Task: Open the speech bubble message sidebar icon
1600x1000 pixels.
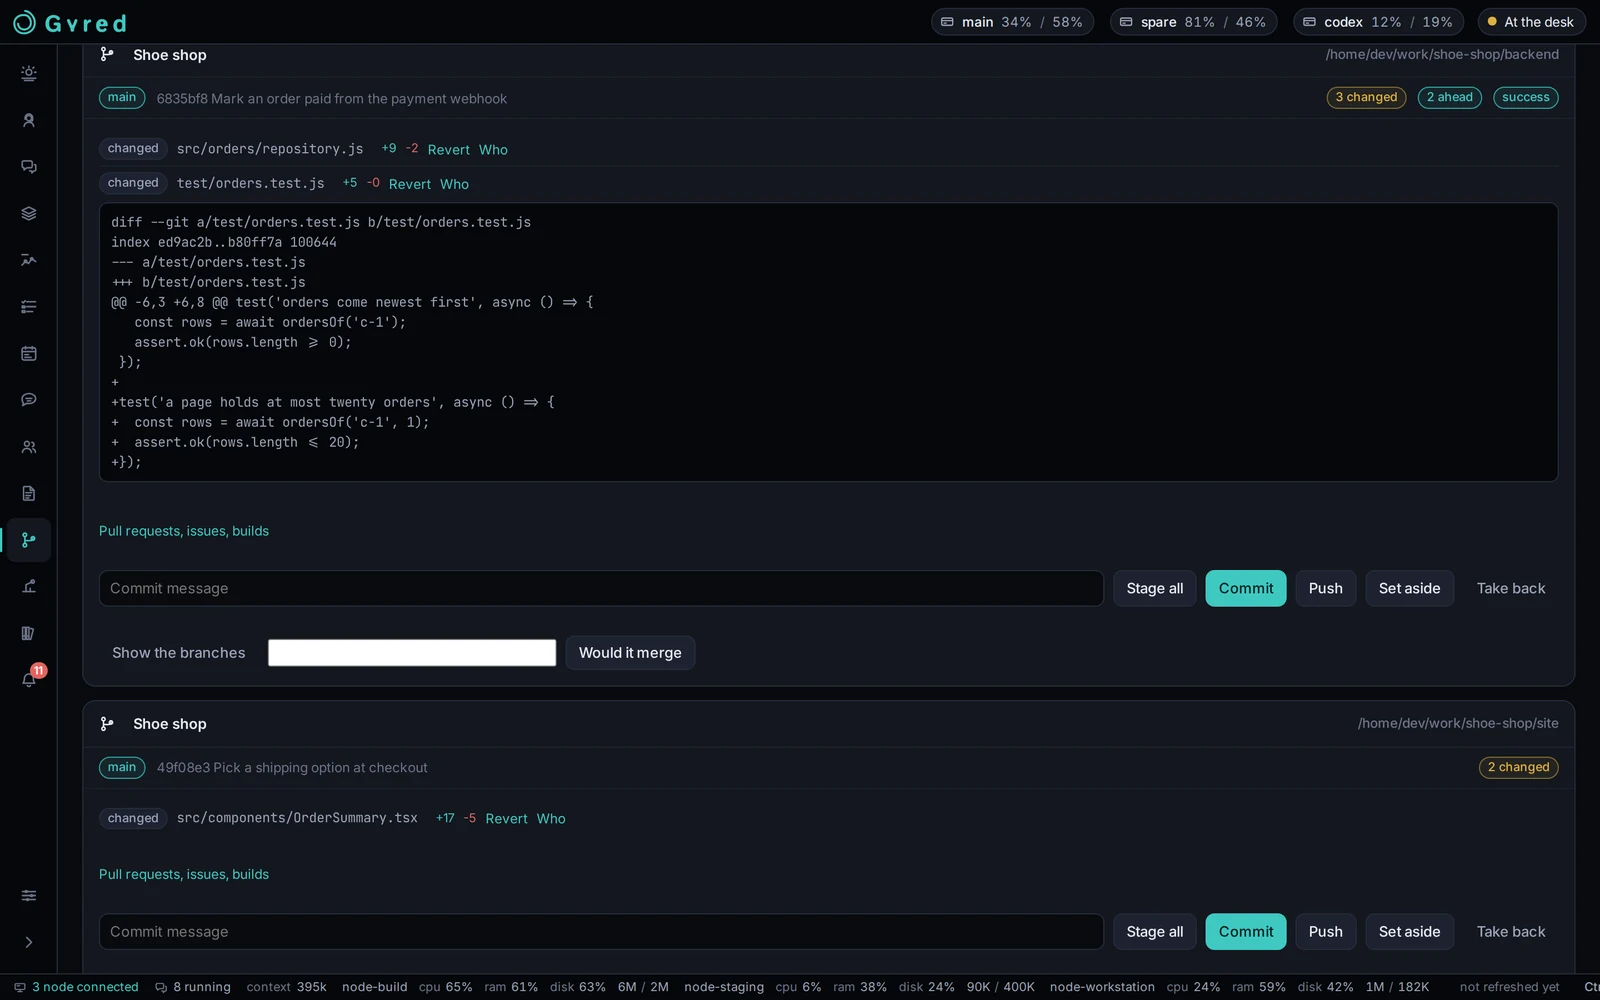Action: coord(29,400)
